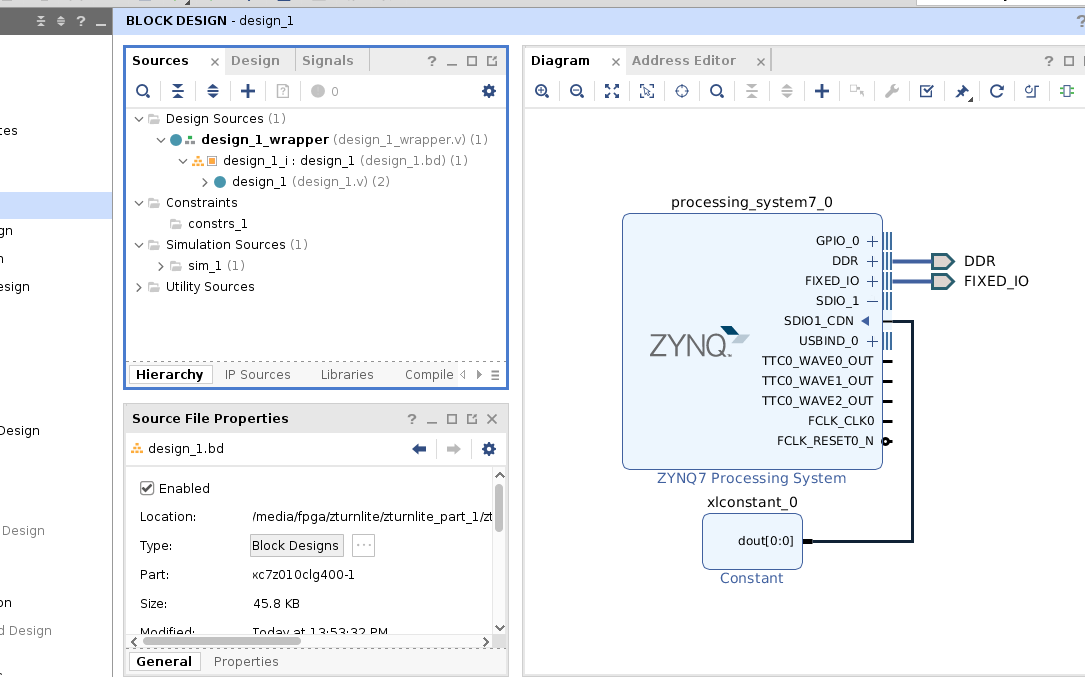Viewport: 1085px width, 677px height.
Task: Select the constrs_1 tree item
Action: [217, 224]
